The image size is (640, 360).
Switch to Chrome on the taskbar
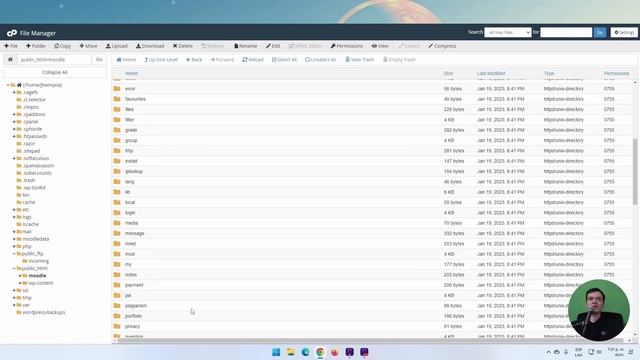pos(320,352)
